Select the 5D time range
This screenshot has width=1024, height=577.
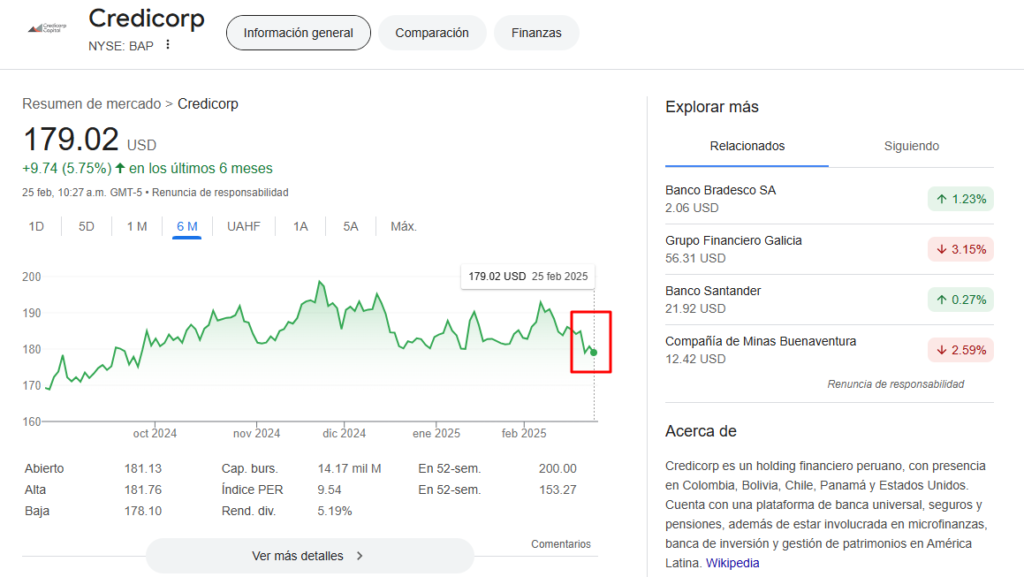click(86, 226)
